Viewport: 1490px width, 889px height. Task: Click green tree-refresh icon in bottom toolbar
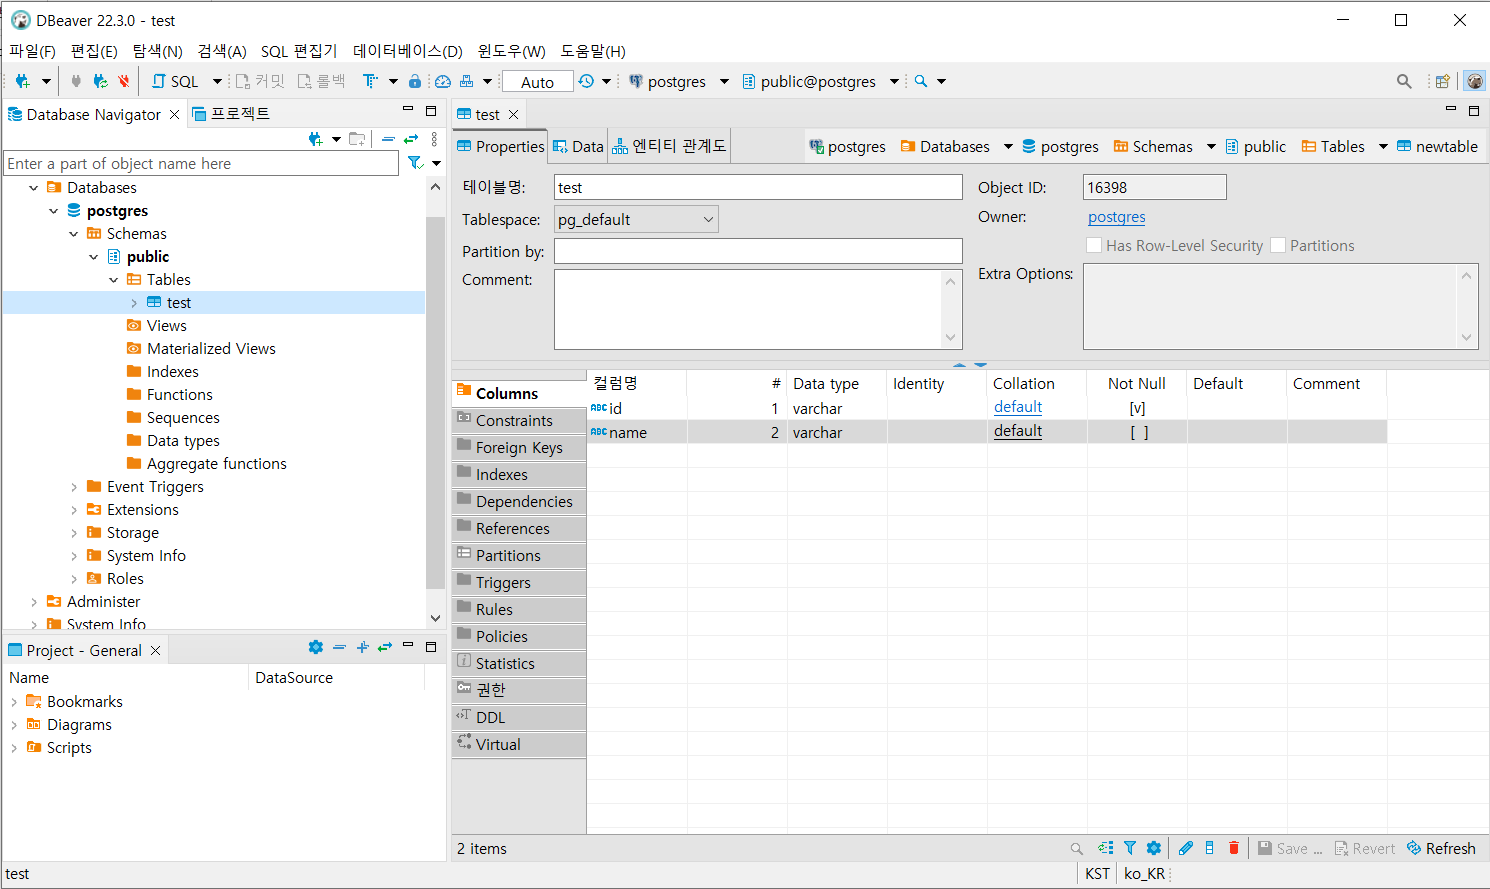pyautogui.click(x=1105, y=848)
